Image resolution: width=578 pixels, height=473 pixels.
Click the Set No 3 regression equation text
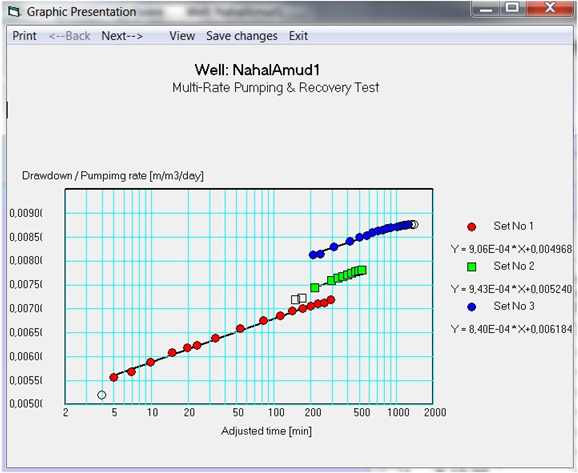[511, 329]
